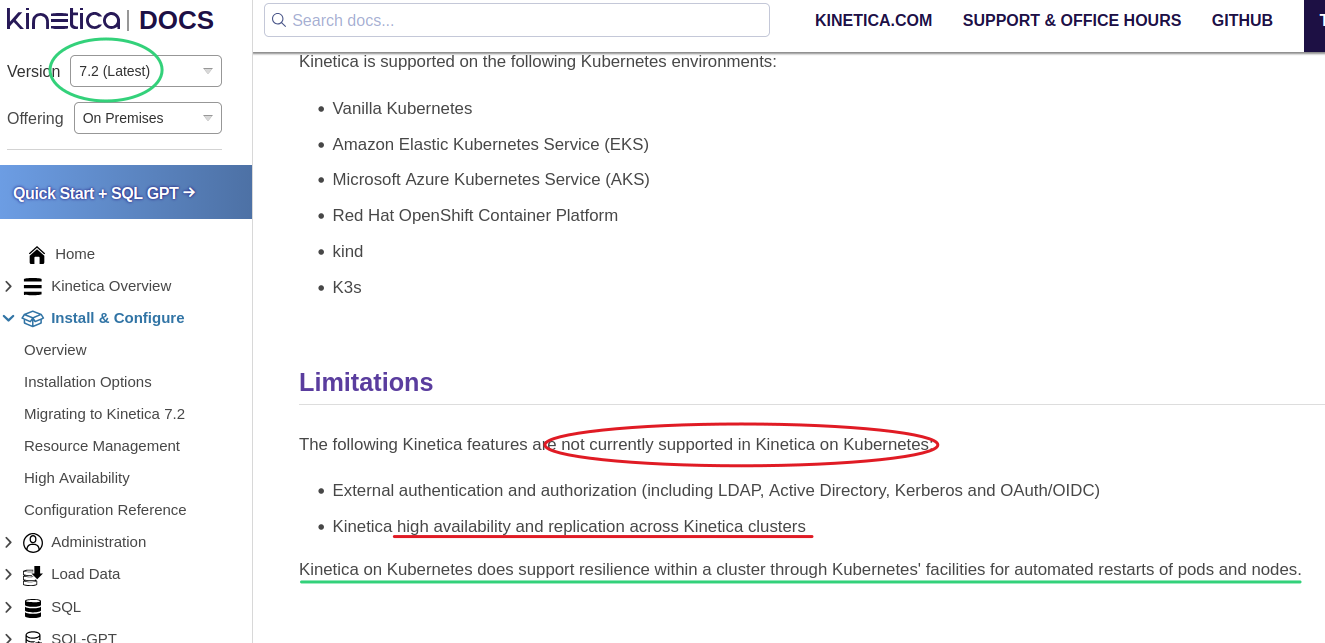This screenshot has height=643, width=1325.
Task: Click the Search docs input field
Action: point(517,20)
